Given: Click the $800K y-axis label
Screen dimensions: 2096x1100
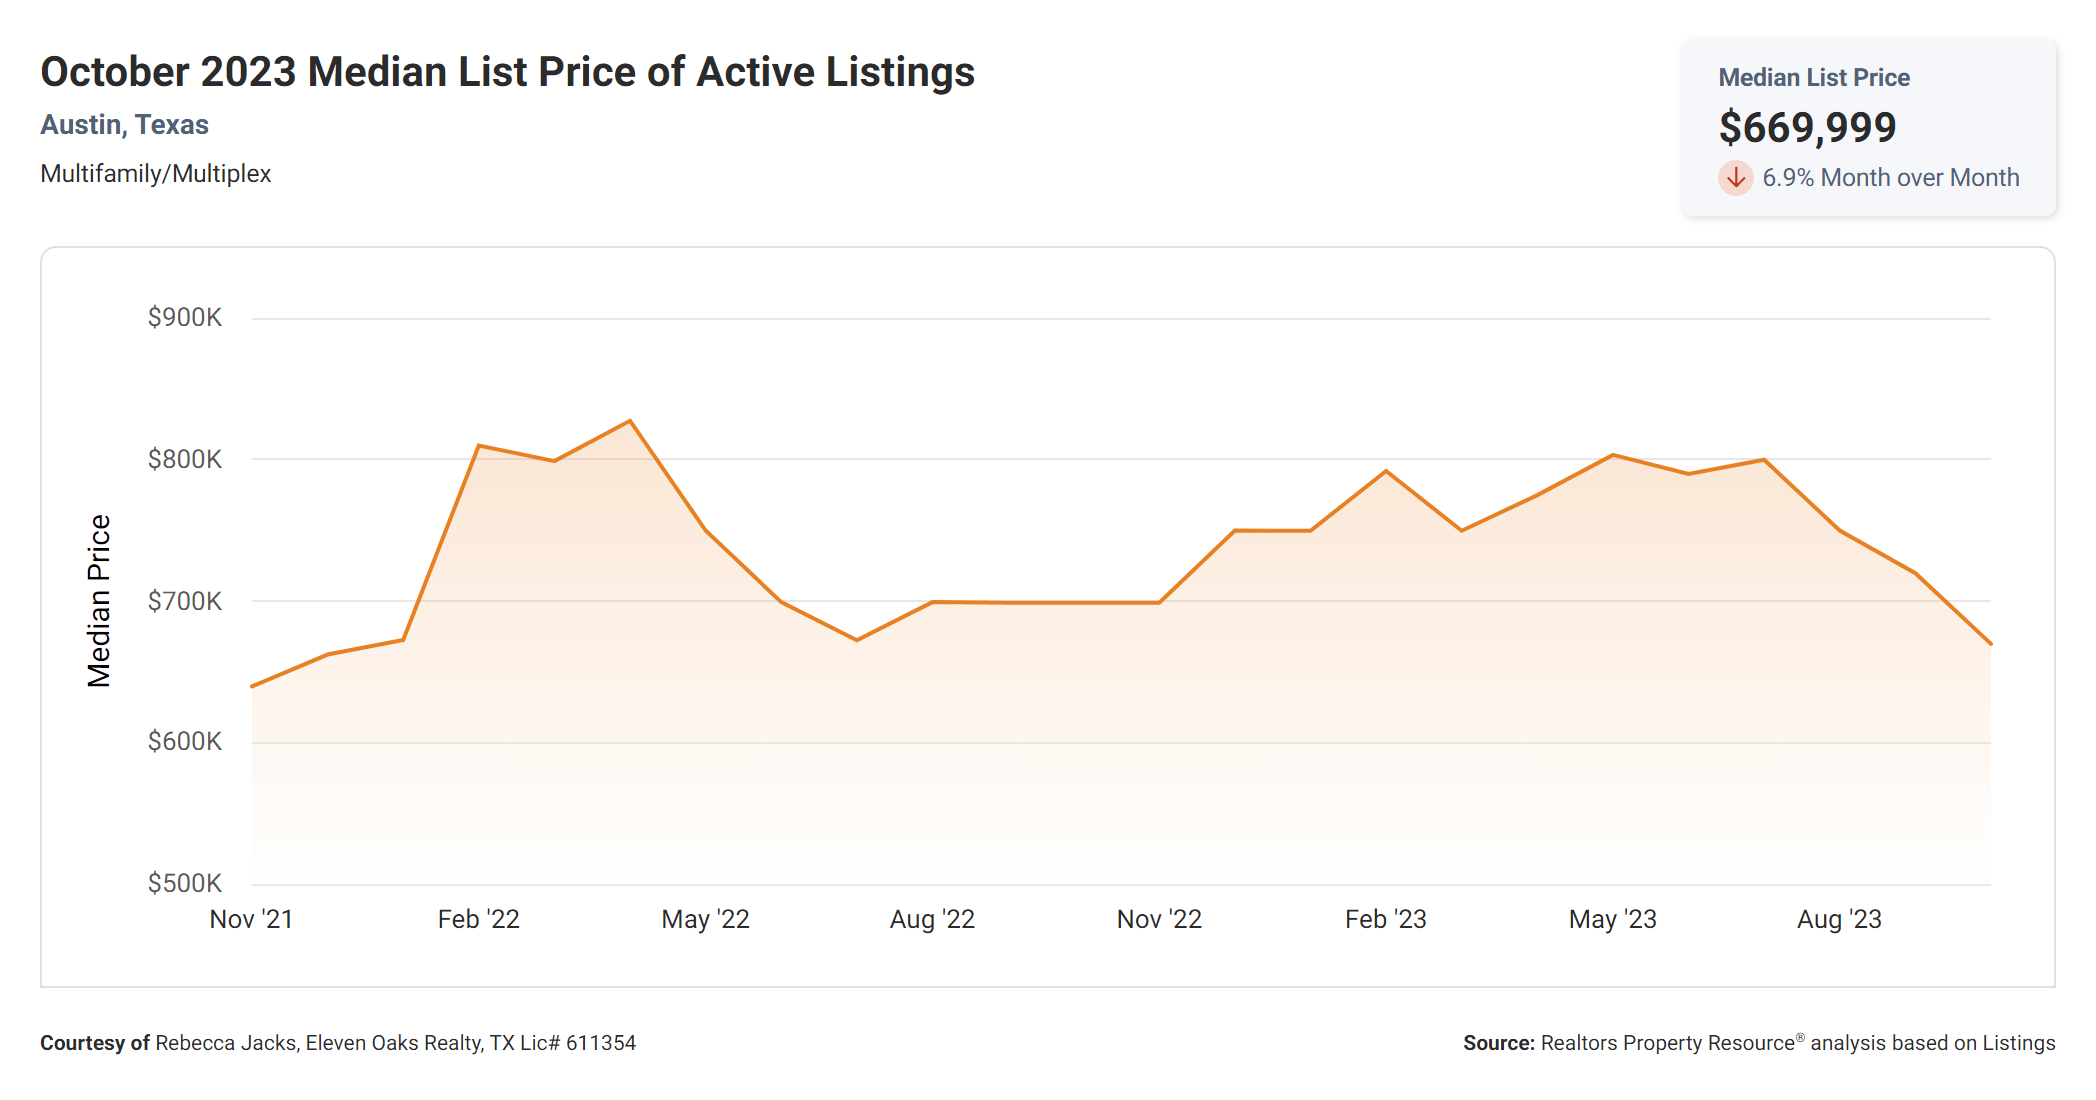Looking at the screenshot, I should click(185, 460).
